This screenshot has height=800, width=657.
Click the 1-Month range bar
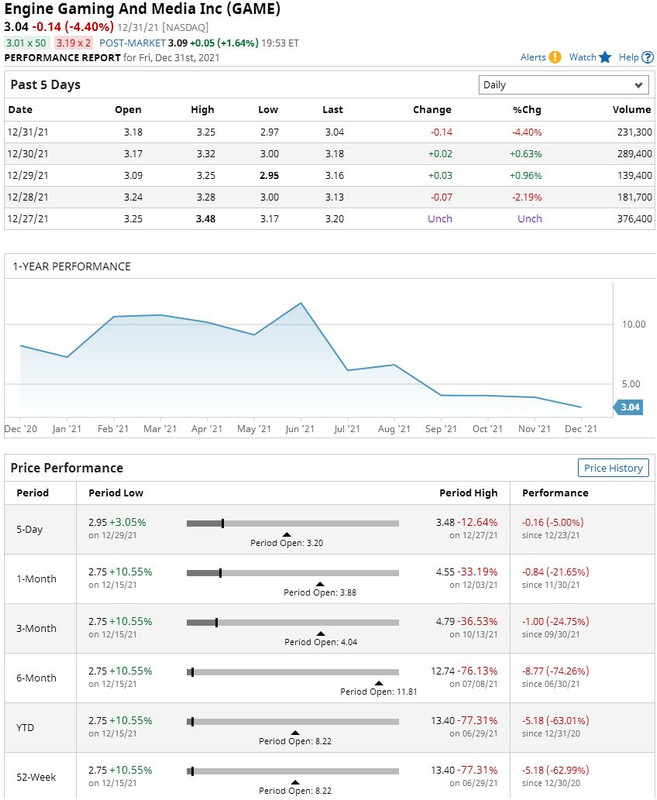pos(293,573)
